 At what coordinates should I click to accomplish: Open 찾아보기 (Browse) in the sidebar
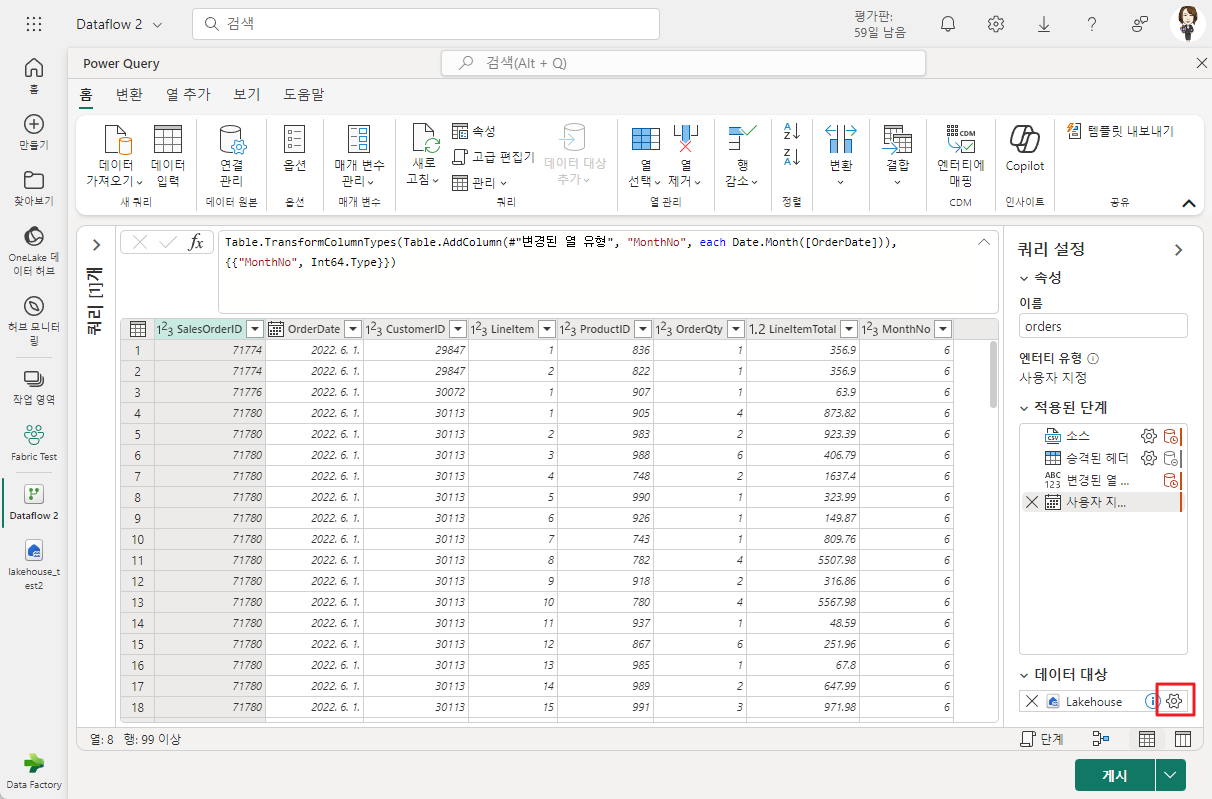pos(34,187)
